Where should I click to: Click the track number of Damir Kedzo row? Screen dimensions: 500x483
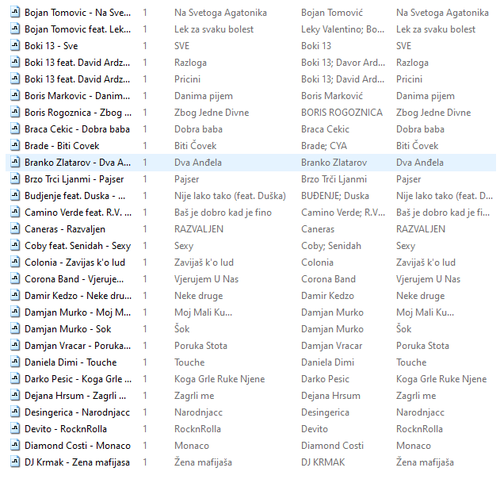click(x=145, y=296)
